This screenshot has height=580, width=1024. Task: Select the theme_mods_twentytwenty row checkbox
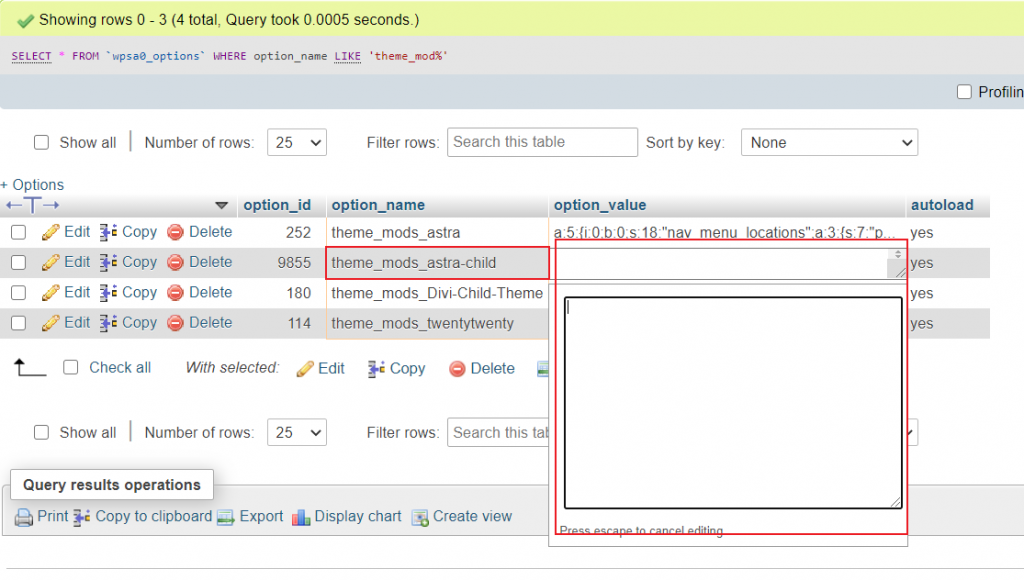pos(18,323)
